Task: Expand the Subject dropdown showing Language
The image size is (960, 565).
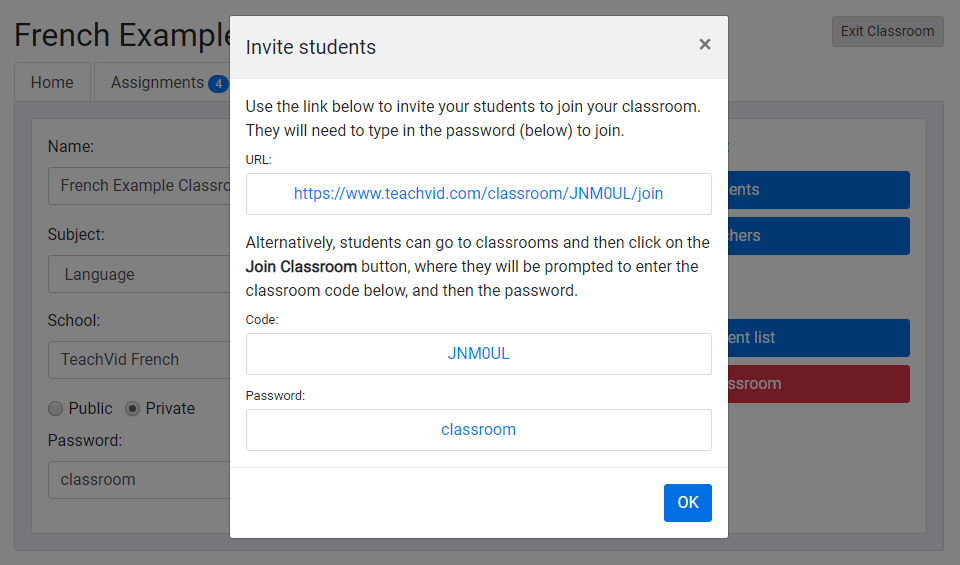Action: tap(140, 274)
